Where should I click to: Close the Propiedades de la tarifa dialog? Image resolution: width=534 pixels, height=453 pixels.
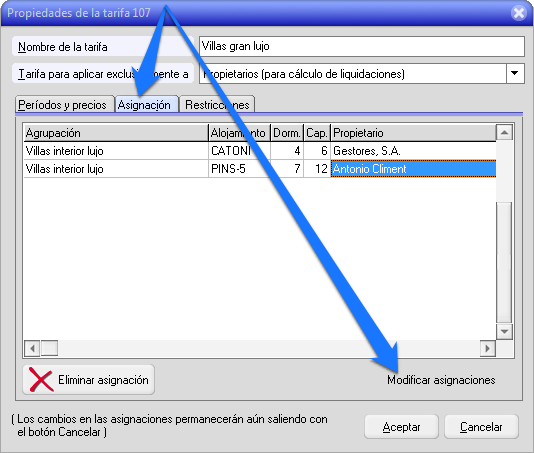519,13
